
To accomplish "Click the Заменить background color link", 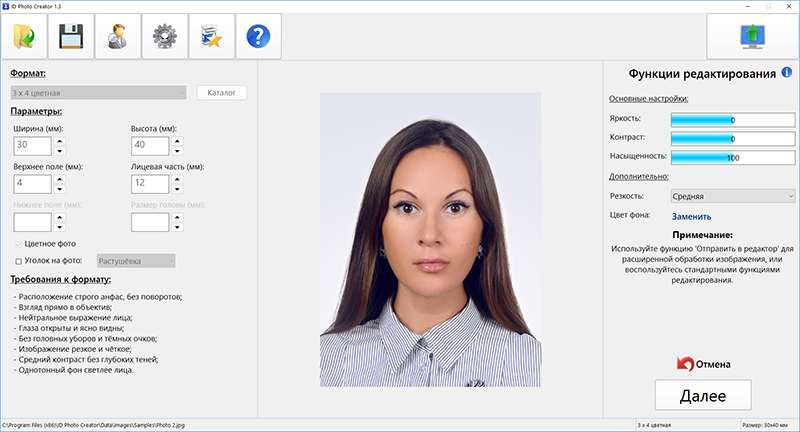I will point(691,216).
